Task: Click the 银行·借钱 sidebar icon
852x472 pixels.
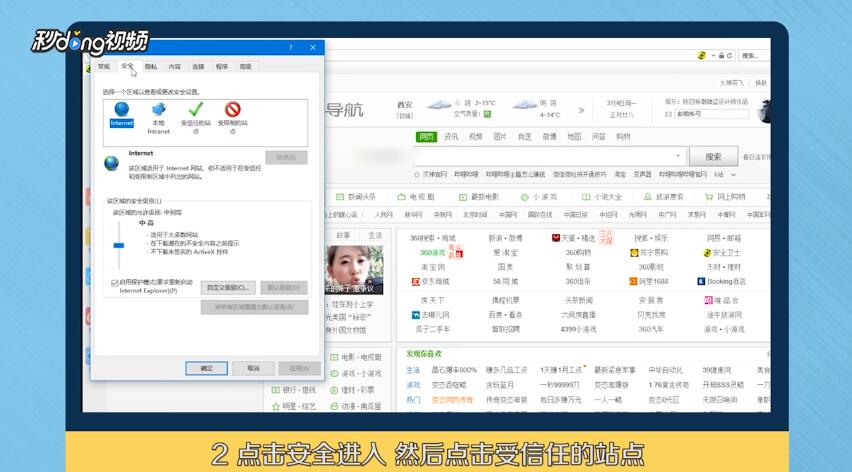Action: [x=275, y=390]
